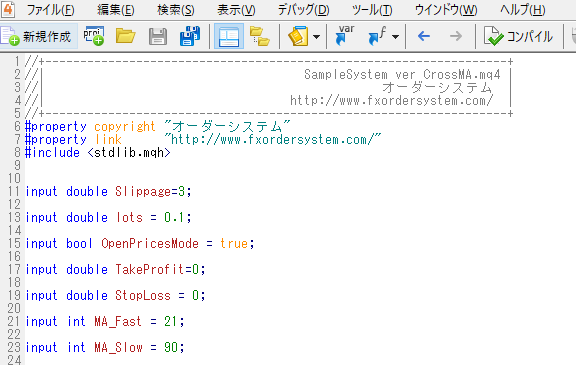Click the new project icon
The height and width of the screenshot is (365, 576).
click(94, 36)
